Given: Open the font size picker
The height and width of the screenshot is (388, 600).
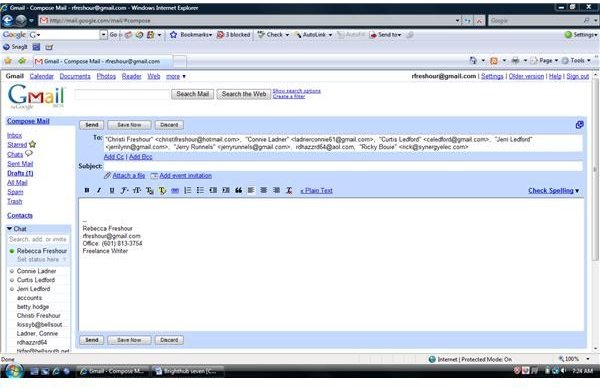Looking at the screenshot, I should (137, 190).
